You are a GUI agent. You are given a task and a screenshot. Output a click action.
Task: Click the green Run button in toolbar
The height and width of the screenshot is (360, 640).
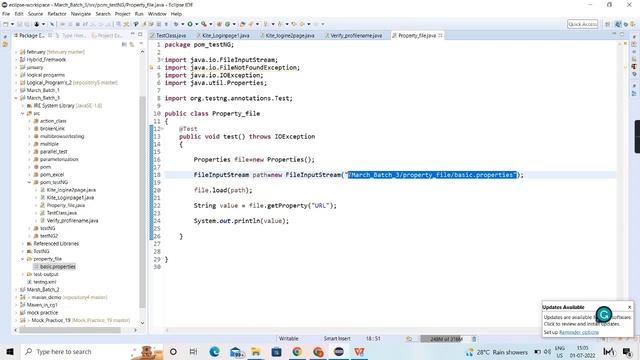pos(190,24)
